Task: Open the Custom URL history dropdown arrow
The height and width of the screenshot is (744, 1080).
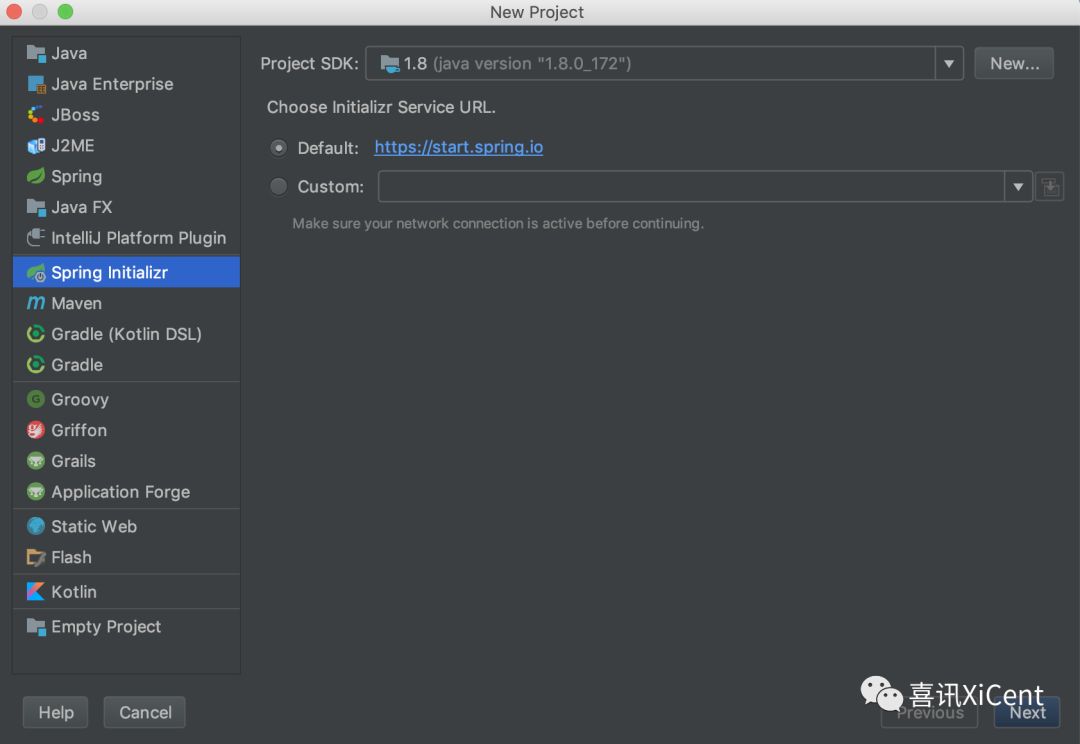Action: pos(1018,187)
